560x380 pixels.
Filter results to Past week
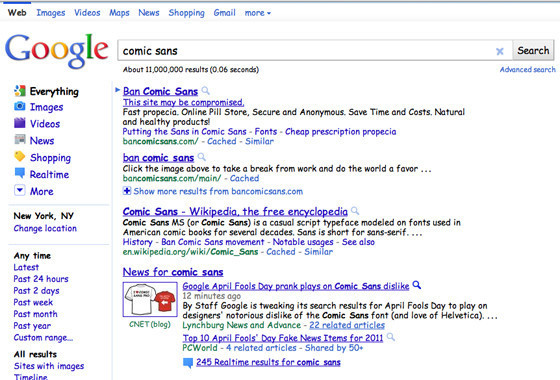pyautogui.click(x=33, y=302)
